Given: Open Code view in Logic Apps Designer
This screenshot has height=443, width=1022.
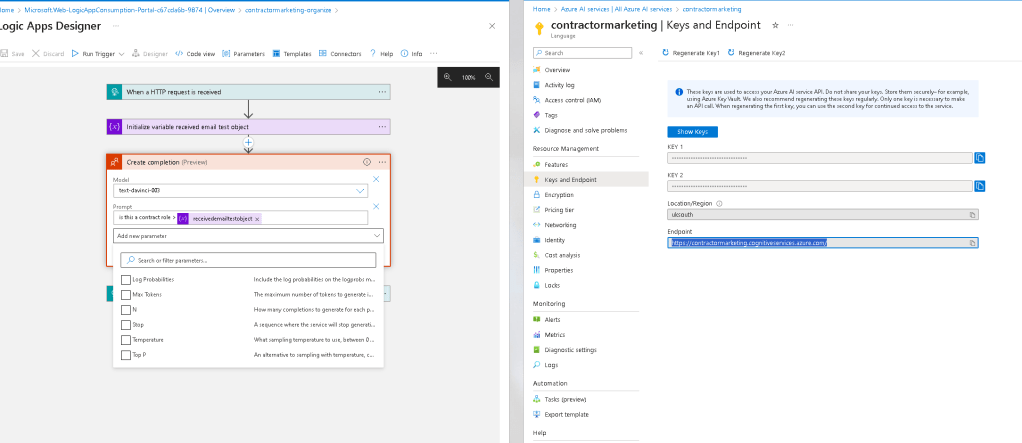Looking at the screenshot, I should pyautogui.click(x=195, y=54).
